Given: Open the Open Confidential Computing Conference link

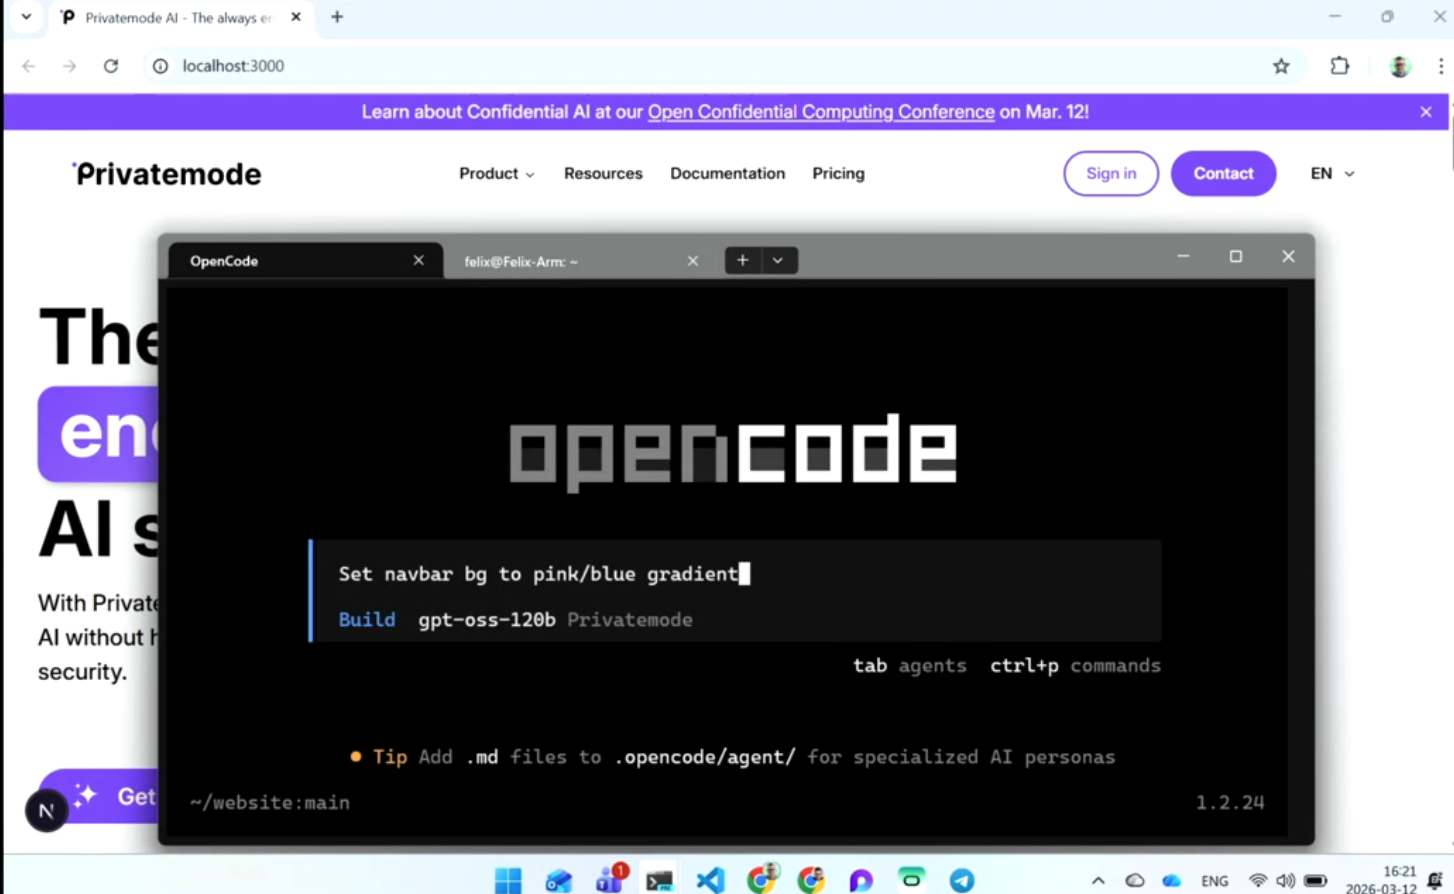Looking at the screenshot, I should pyautogui.click(x=820, y=111).
